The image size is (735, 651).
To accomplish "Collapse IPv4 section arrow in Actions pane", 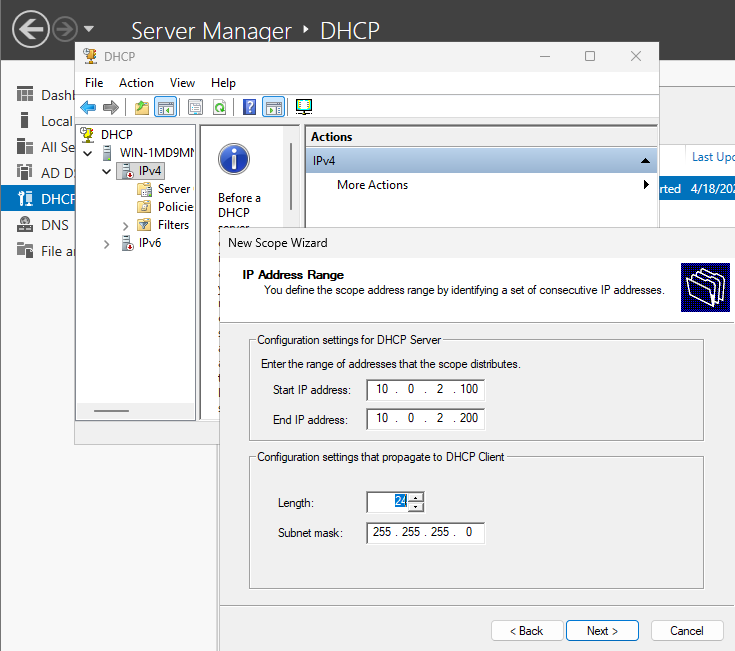I will (645, 161).
